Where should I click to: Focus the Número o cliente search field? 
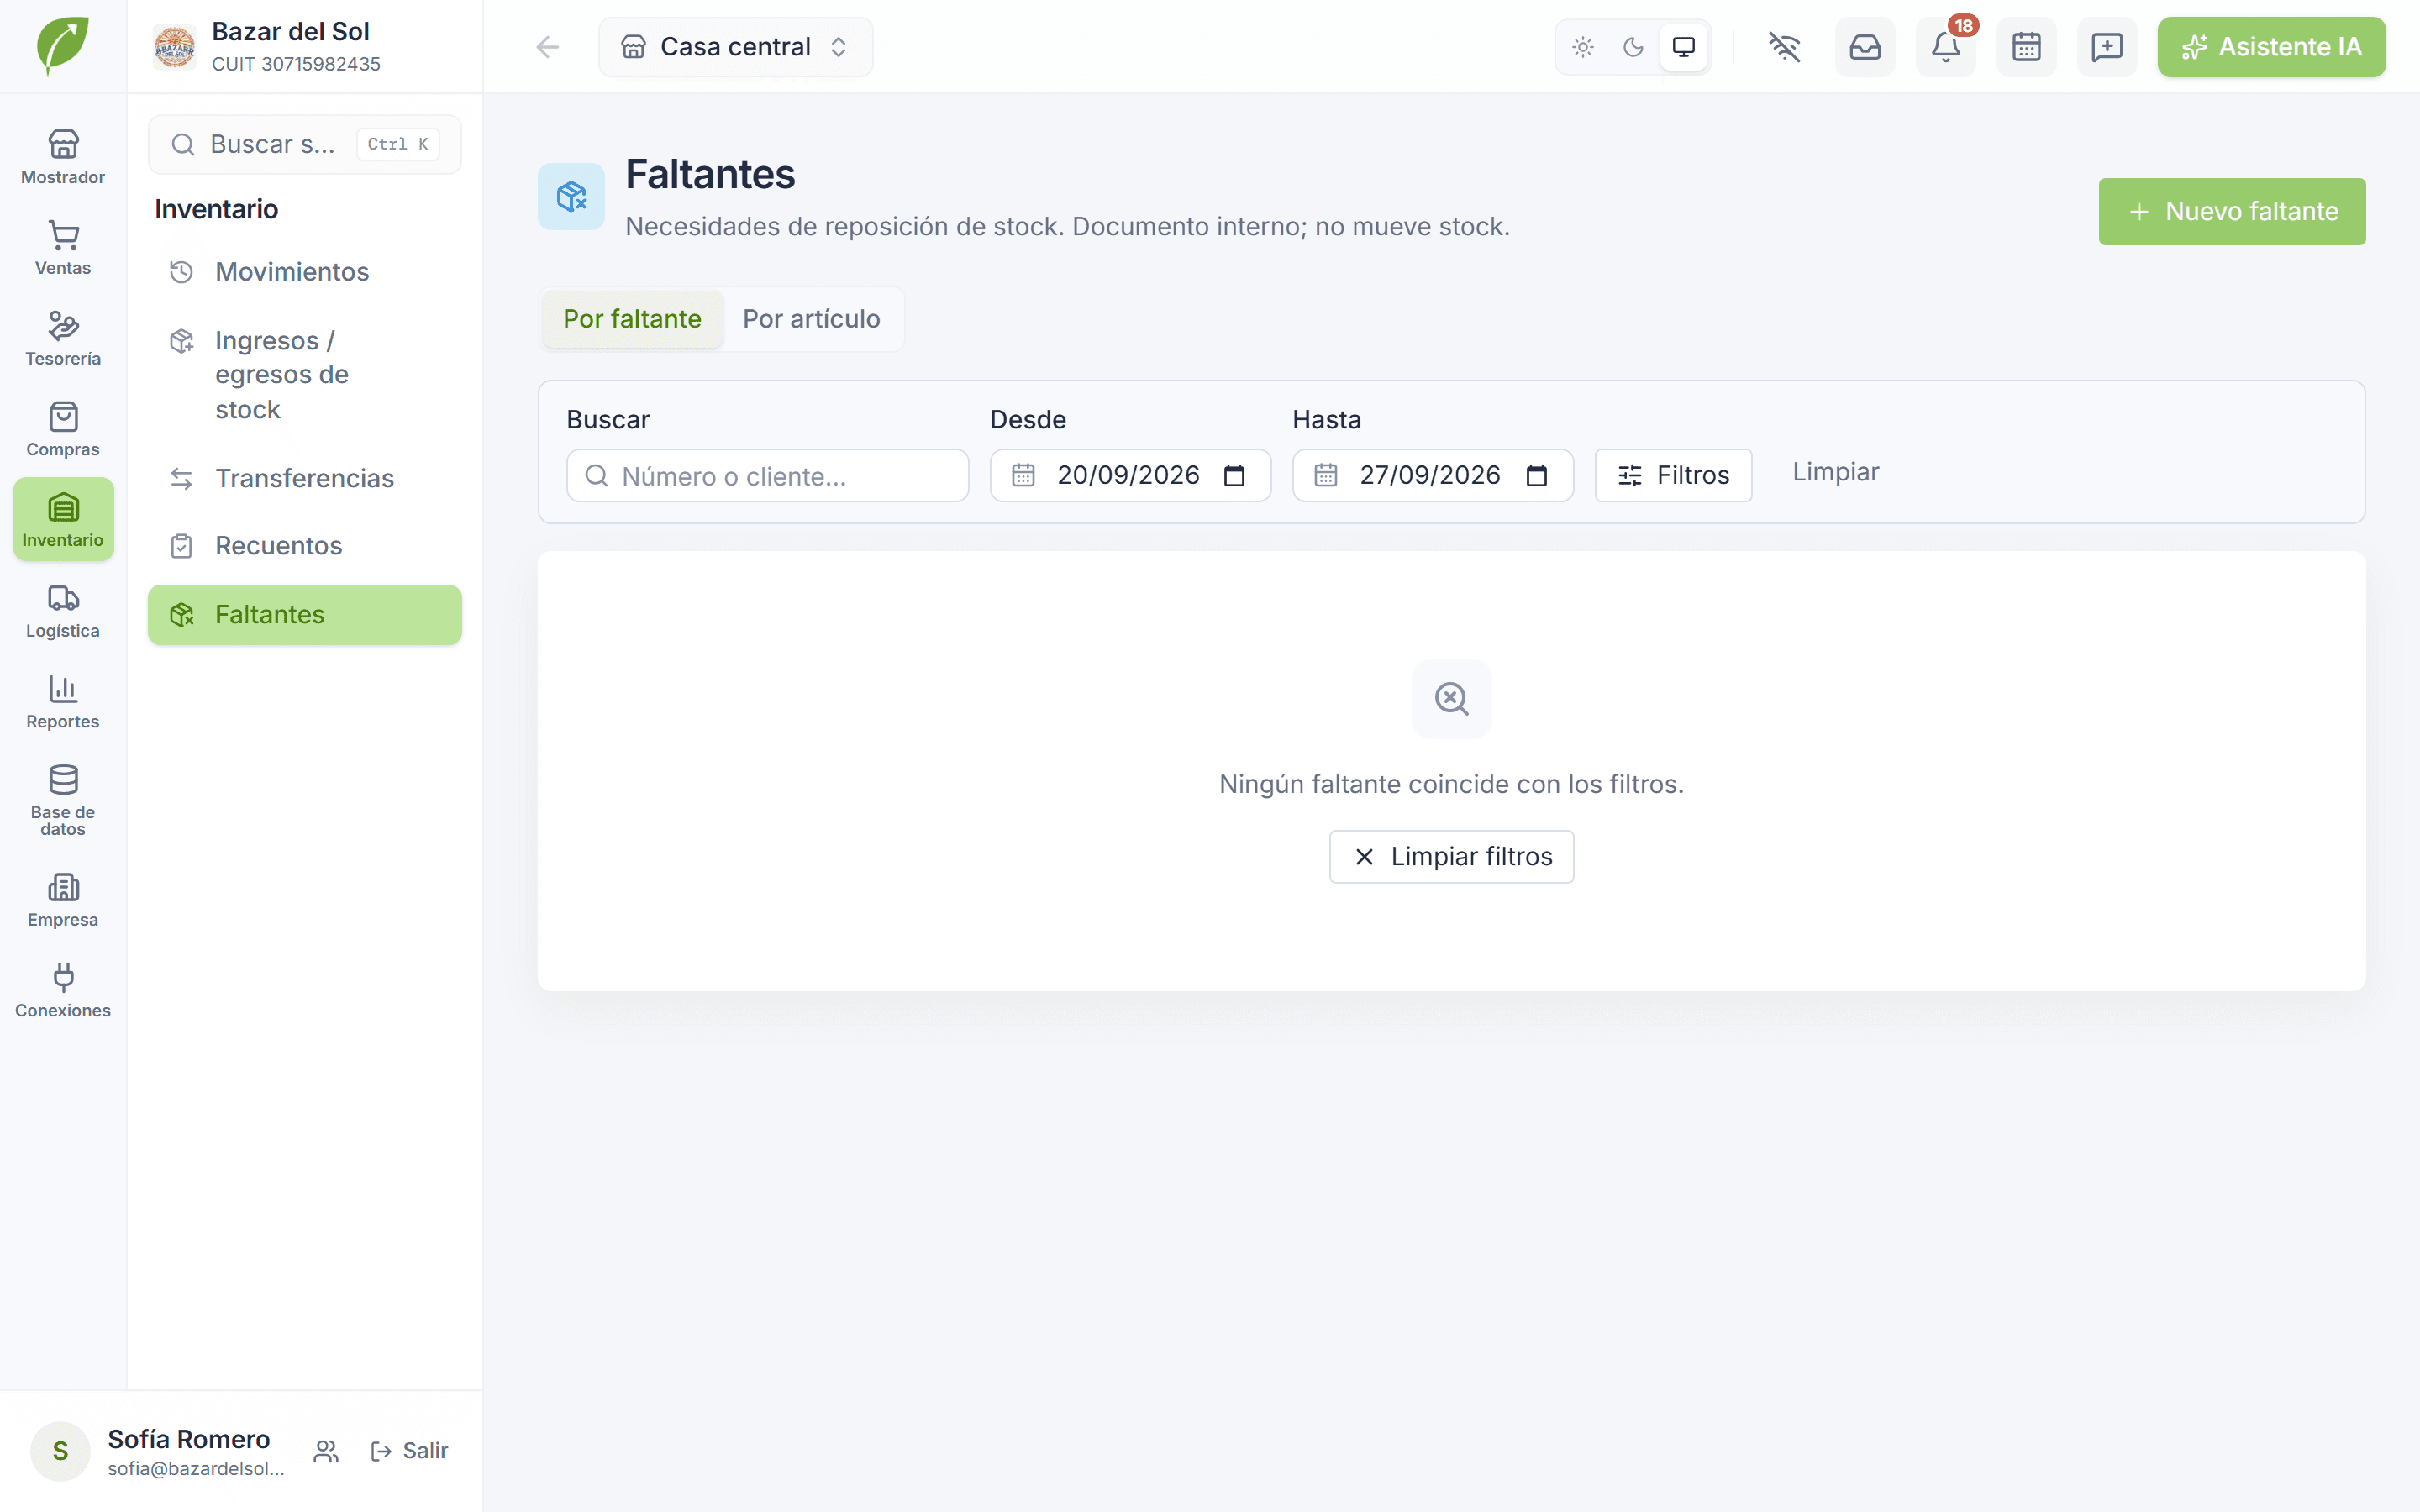pos(767,475)
